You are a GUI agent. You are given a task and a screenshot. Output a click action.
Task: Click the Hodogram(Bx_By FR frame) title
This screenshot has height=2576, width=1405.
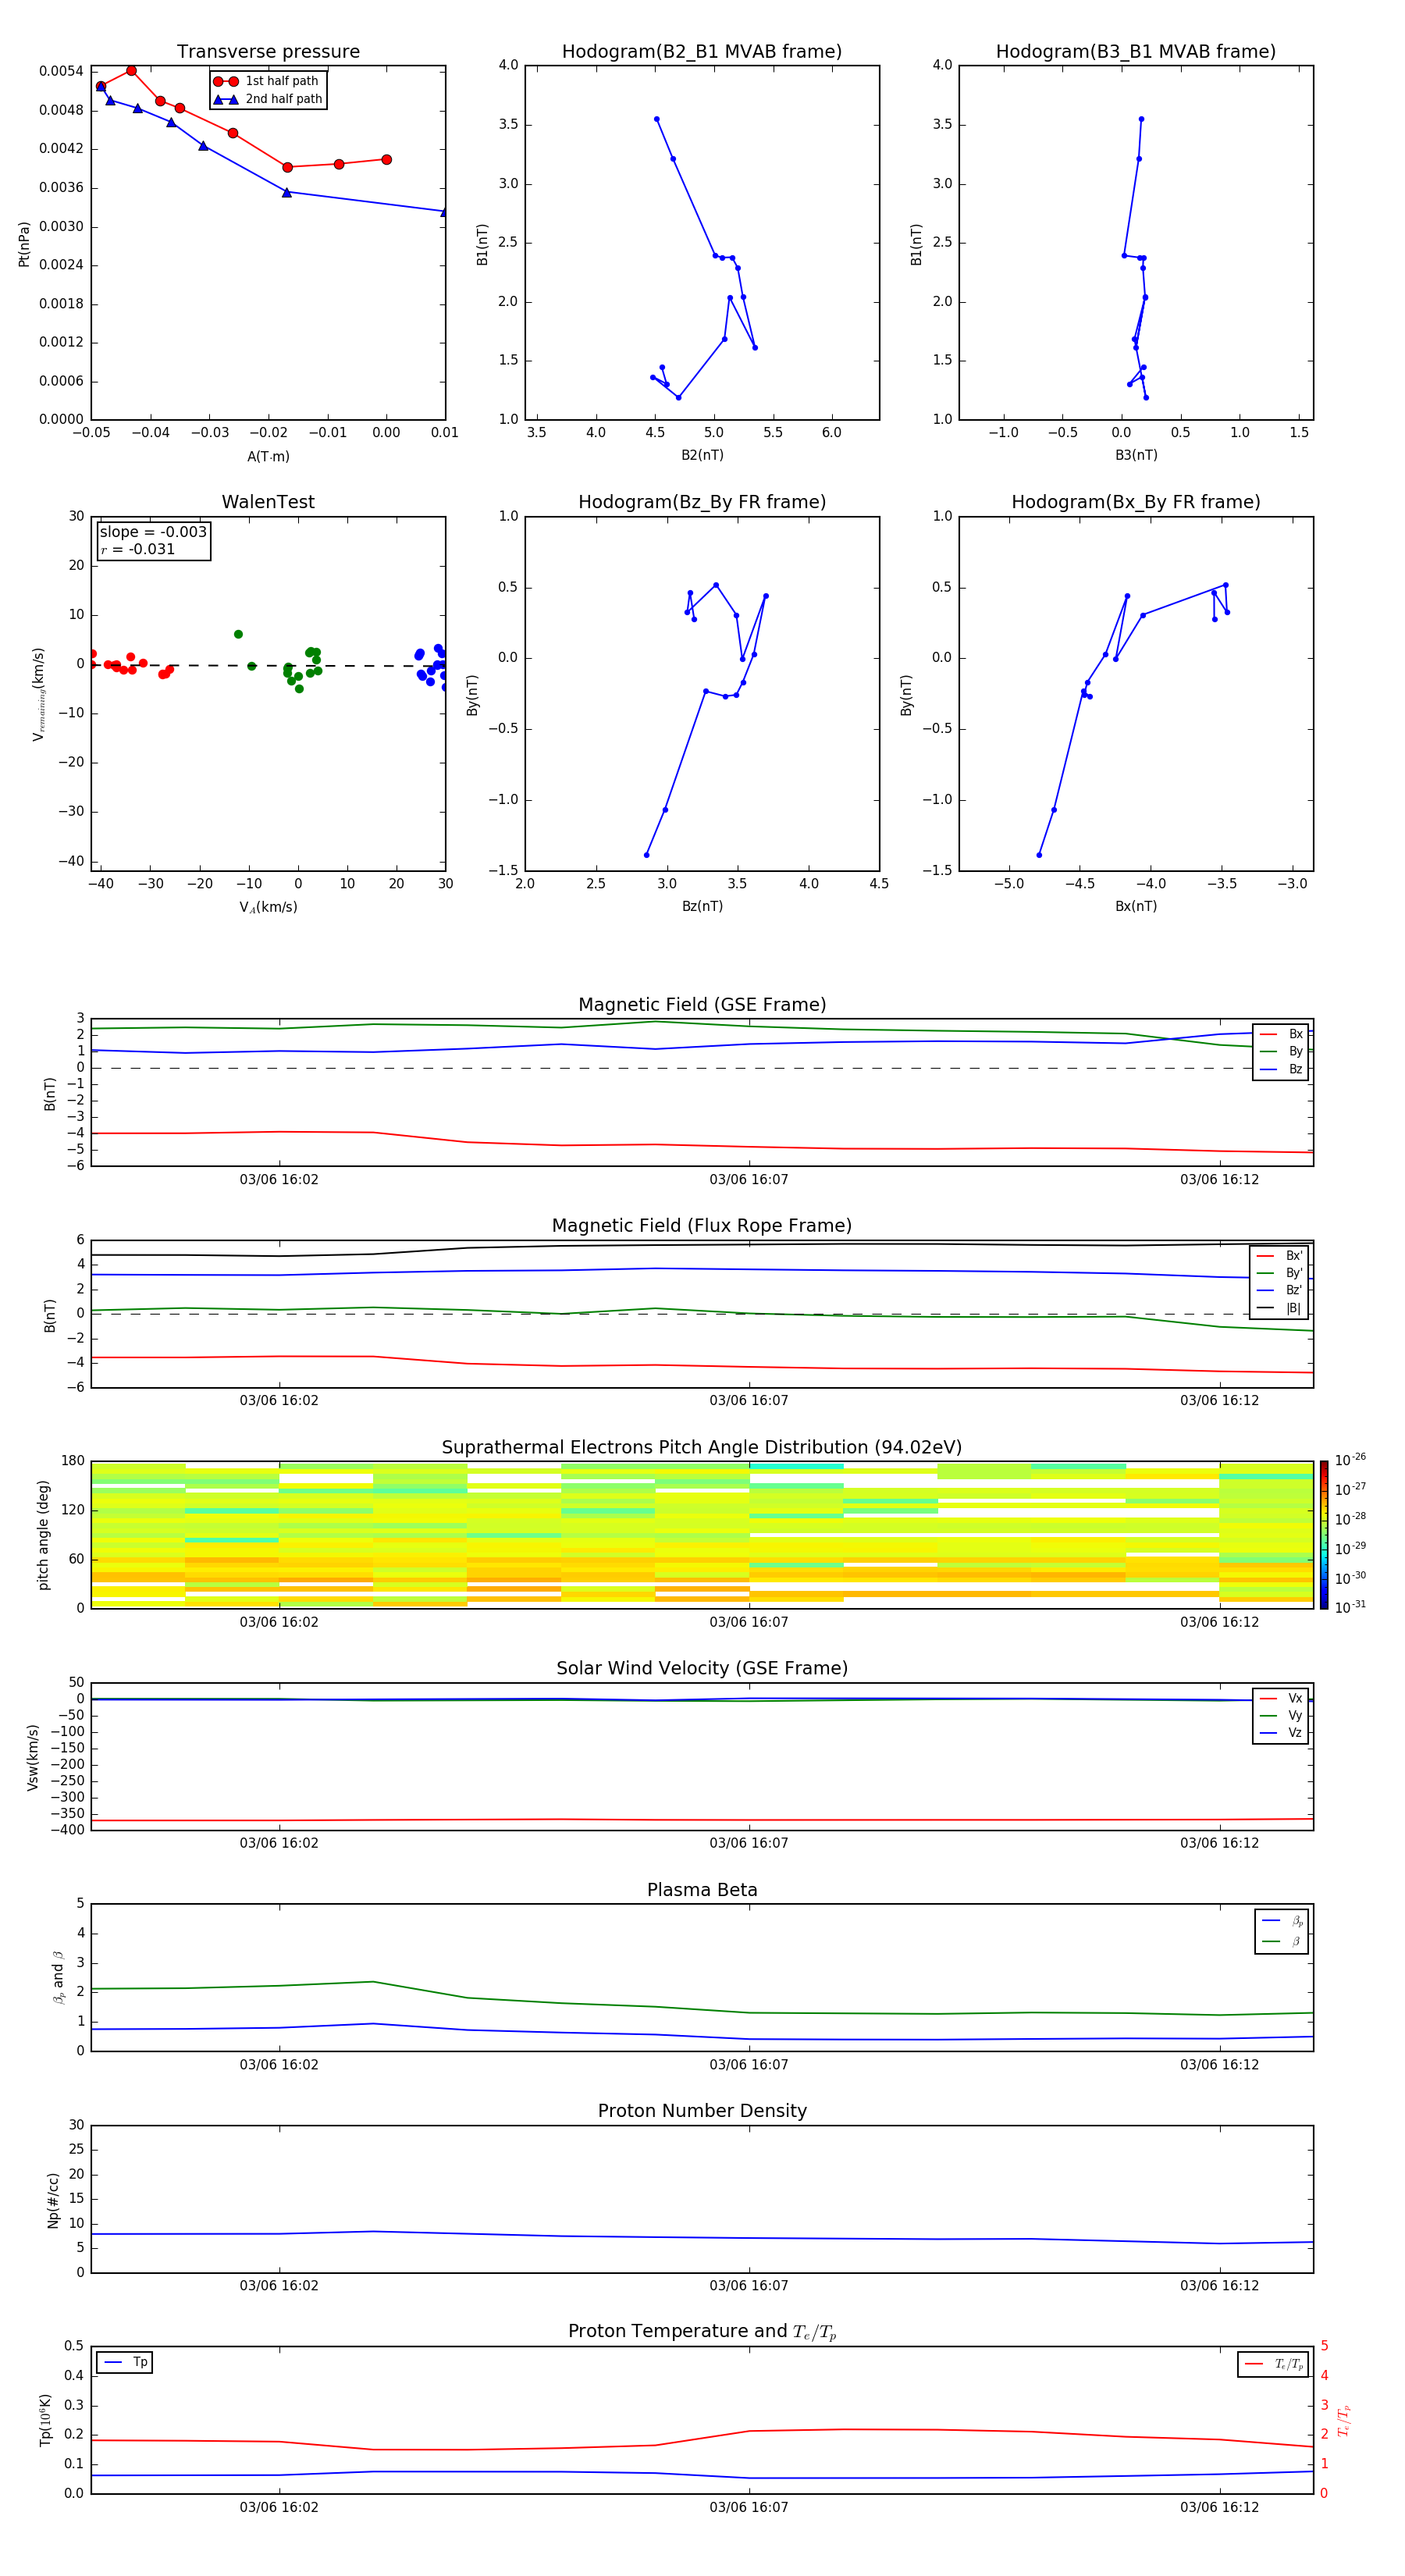click(1136, 502)
